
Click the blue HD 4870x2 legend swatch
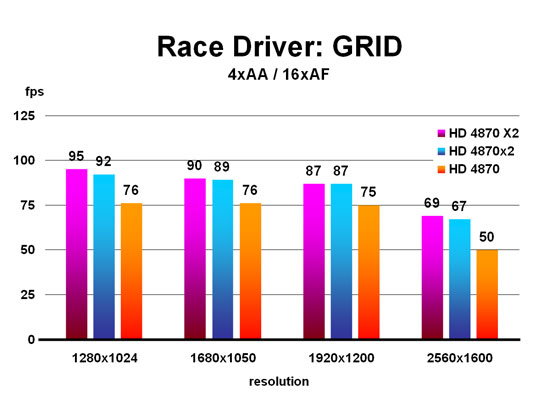tap(441, 151)
